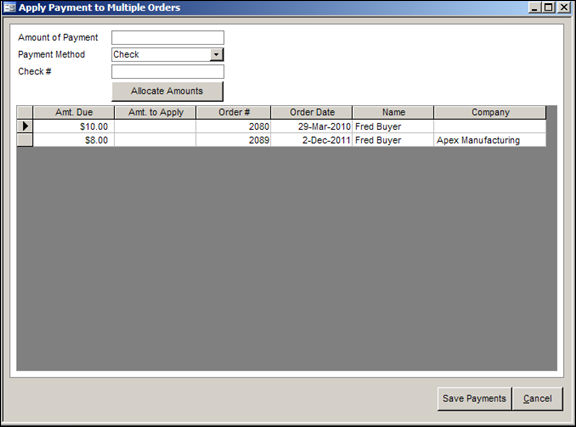Click the Amt. Due column header
This screenshot has height=427, width=576.
tap(73, 112)
